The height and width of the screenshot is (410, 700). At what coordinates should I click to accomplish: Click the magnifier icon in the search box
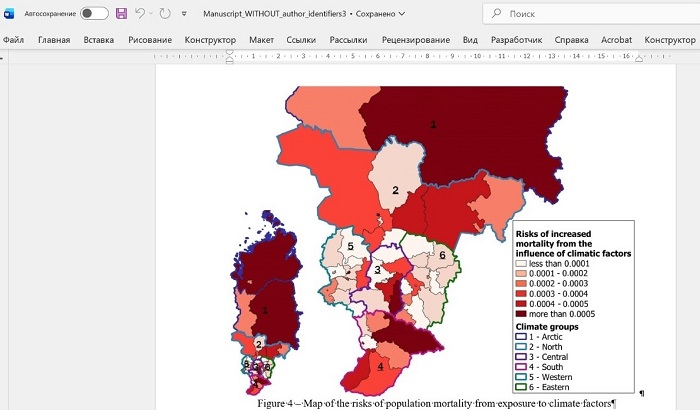point(497,14)
